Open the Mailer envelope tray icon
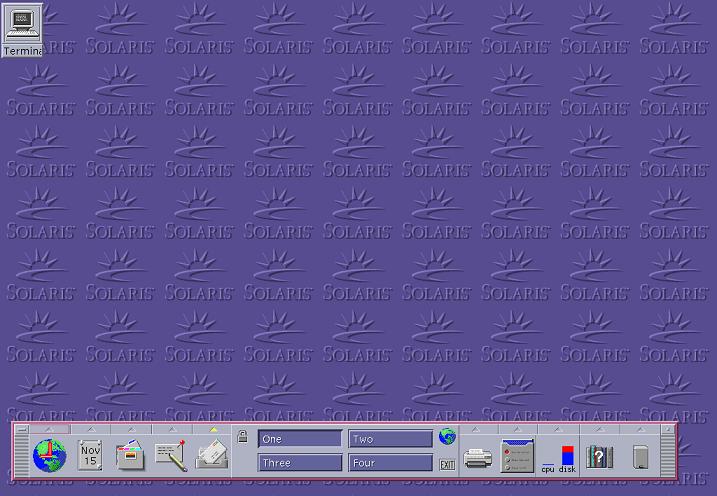 coord(212,455)
